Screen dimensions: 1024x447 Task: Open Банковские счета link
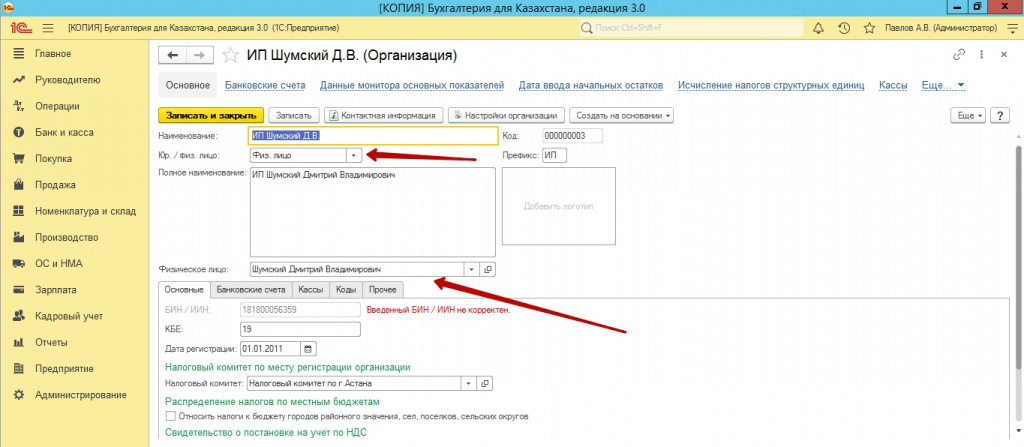(265, 85)
